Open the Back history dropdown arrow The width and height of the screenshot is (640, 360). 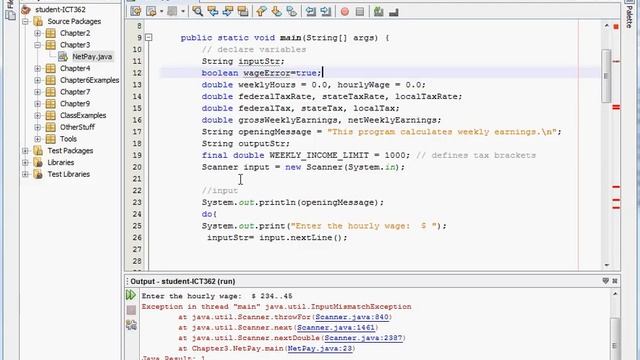(161, 11)
